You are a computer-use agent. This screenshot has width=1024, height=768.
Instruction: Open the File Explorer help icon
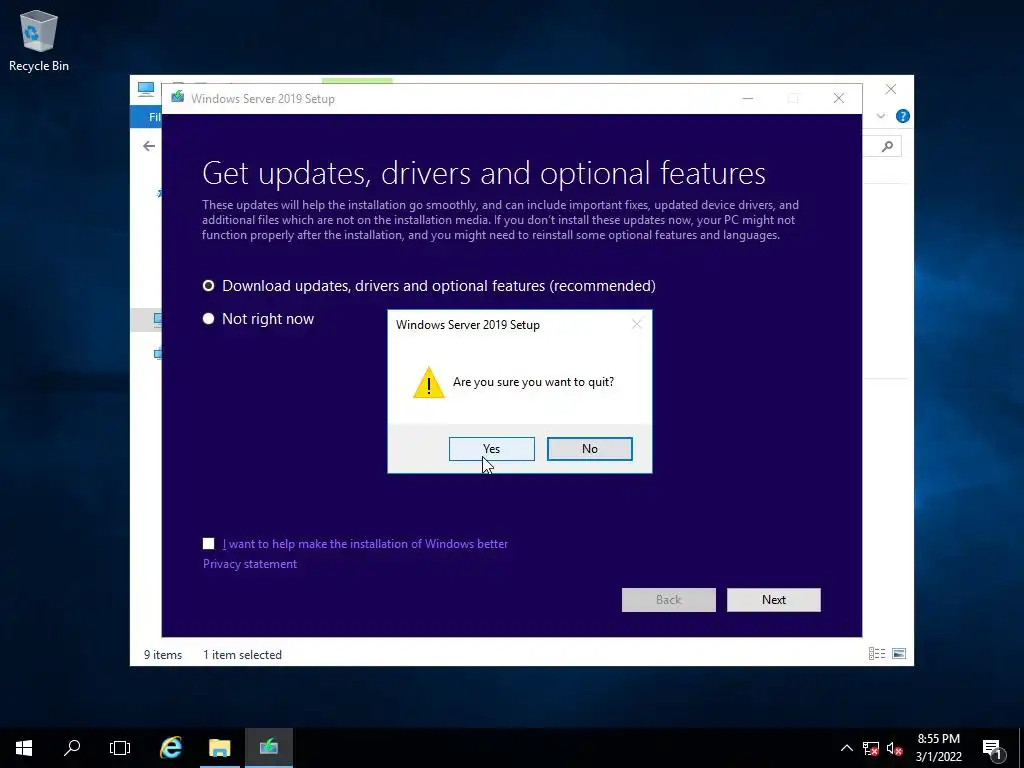click(x=903, y=116)
